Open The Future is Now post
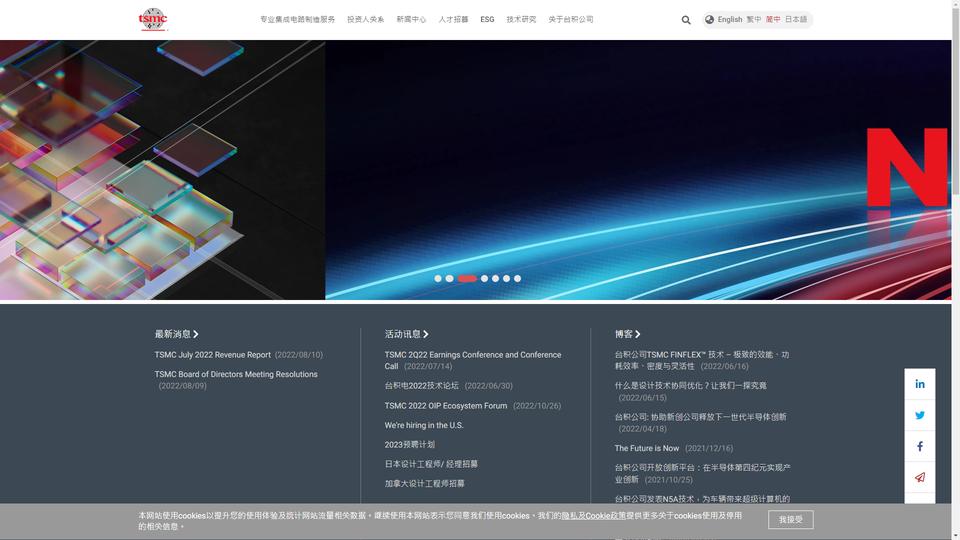The width and height of the screenshot is (960, 540). pos(647,448)
